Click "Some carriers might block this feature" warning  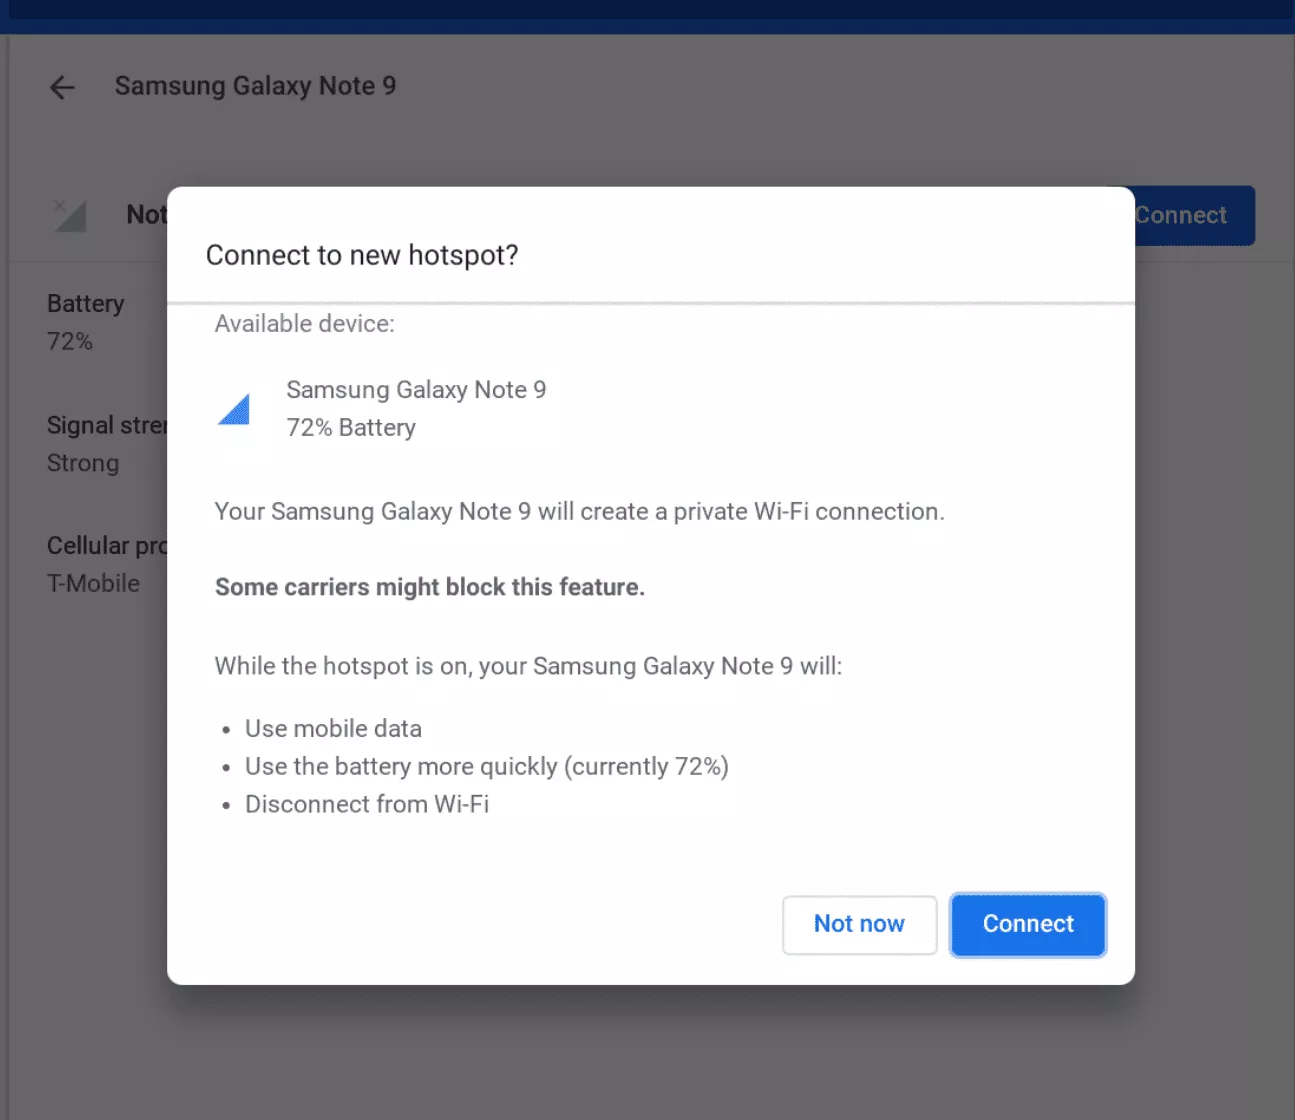point(430,587)
